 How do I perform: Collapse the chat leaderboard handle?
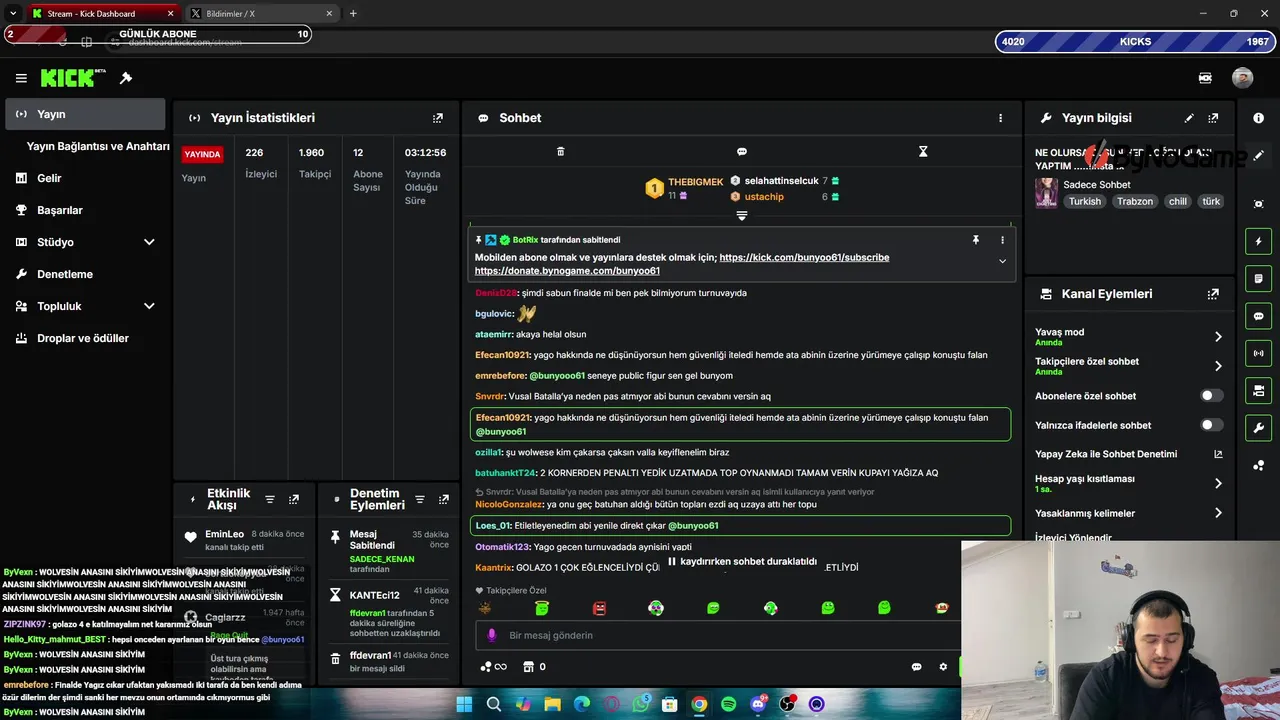742,215
